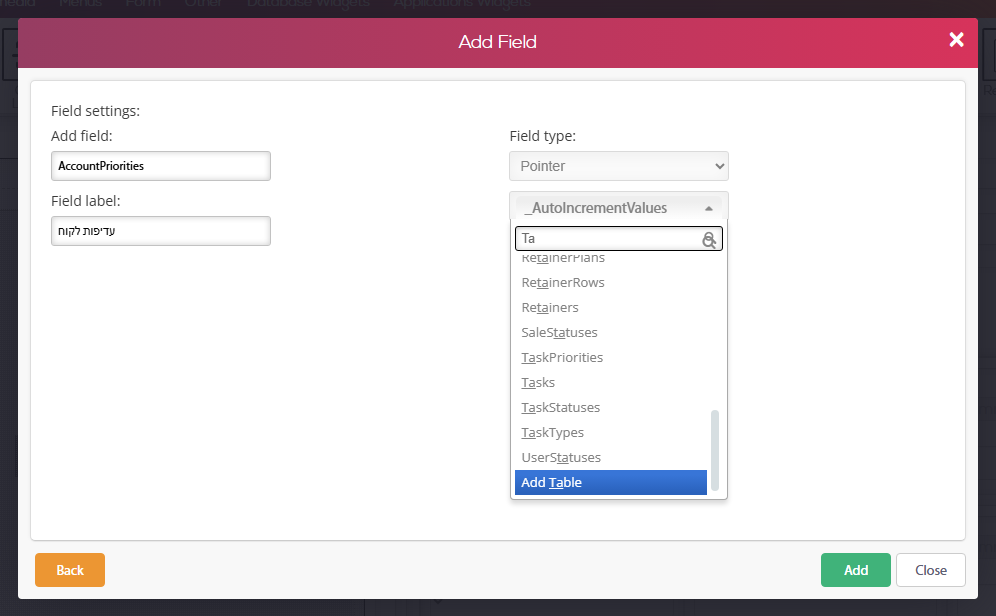
Task: Collapse the _AutoIncrementValues table dropdown
Action: pyautogui.click(x=619, y=208)
